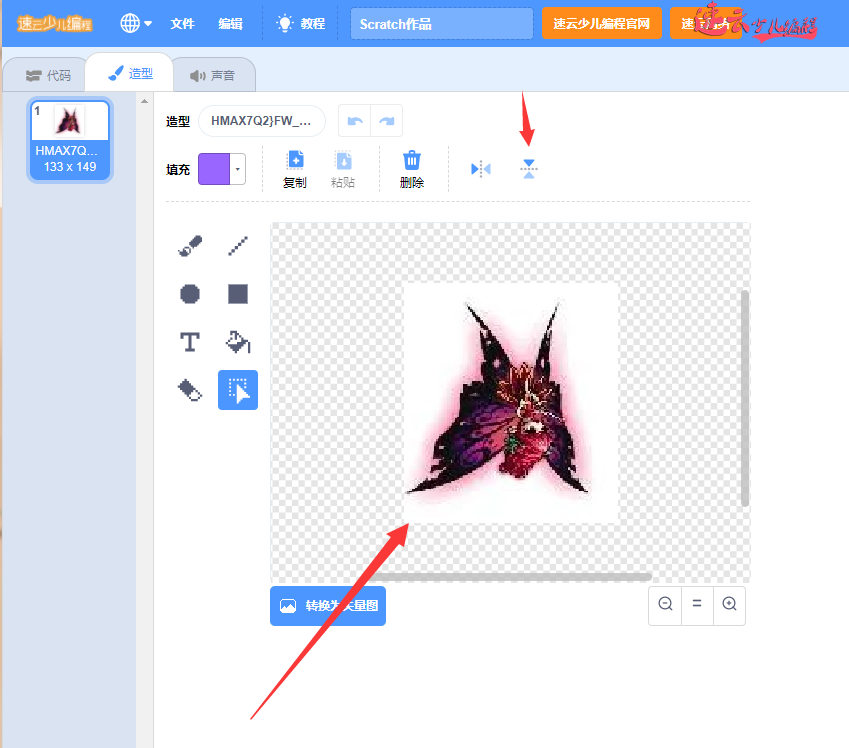The width and height of the screenshot is (849, 748).
Task: Select the Circle tool
Action: coord(190,294)
